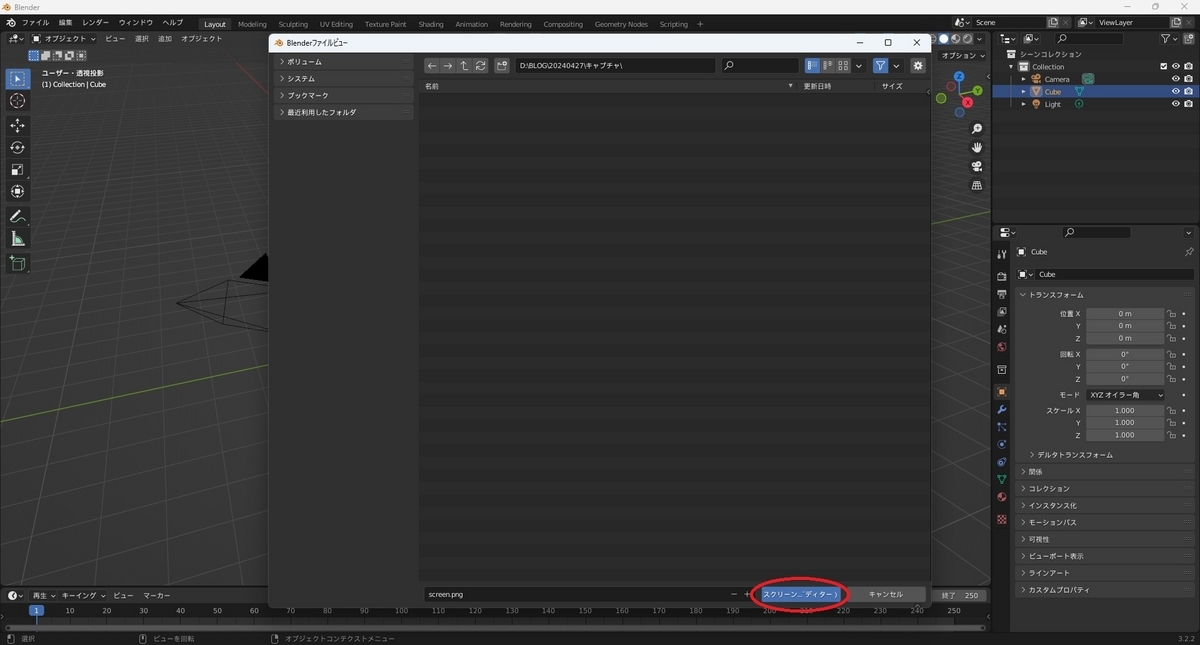Image resolution: width=1200 pixels, height=645 pixels.
Task: Pin the Cube properties panel
Action: [1188, 252]
